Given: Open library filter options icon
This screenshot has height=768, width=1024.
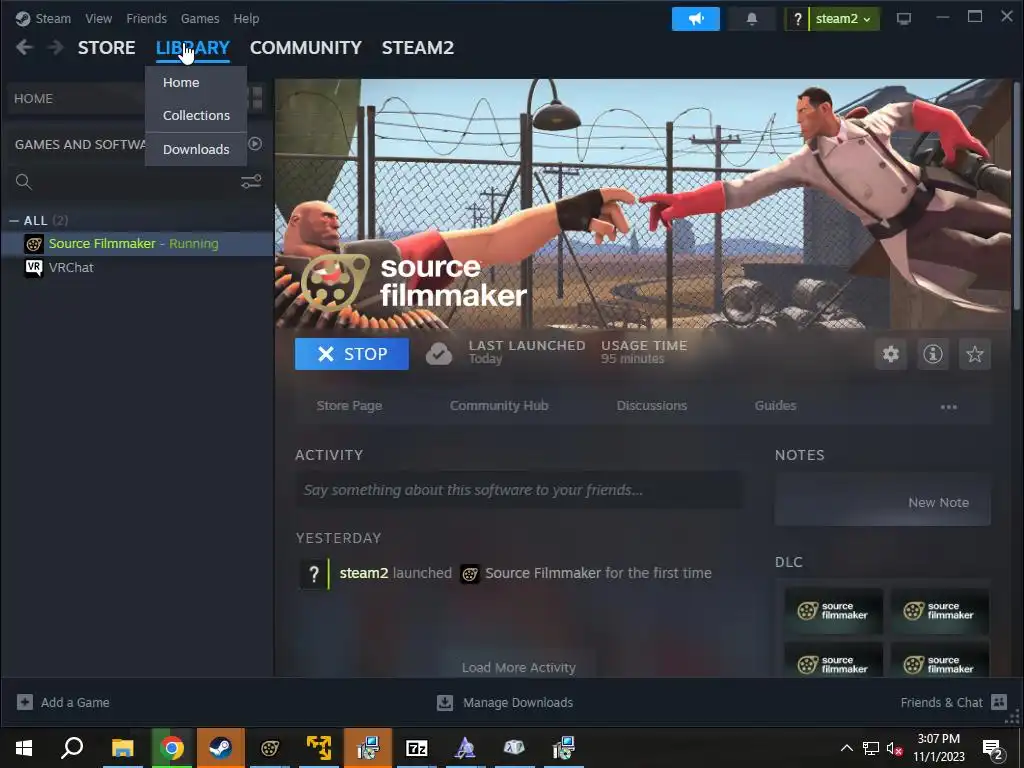Looking at the screenshot, I should (x=251, y=182).
